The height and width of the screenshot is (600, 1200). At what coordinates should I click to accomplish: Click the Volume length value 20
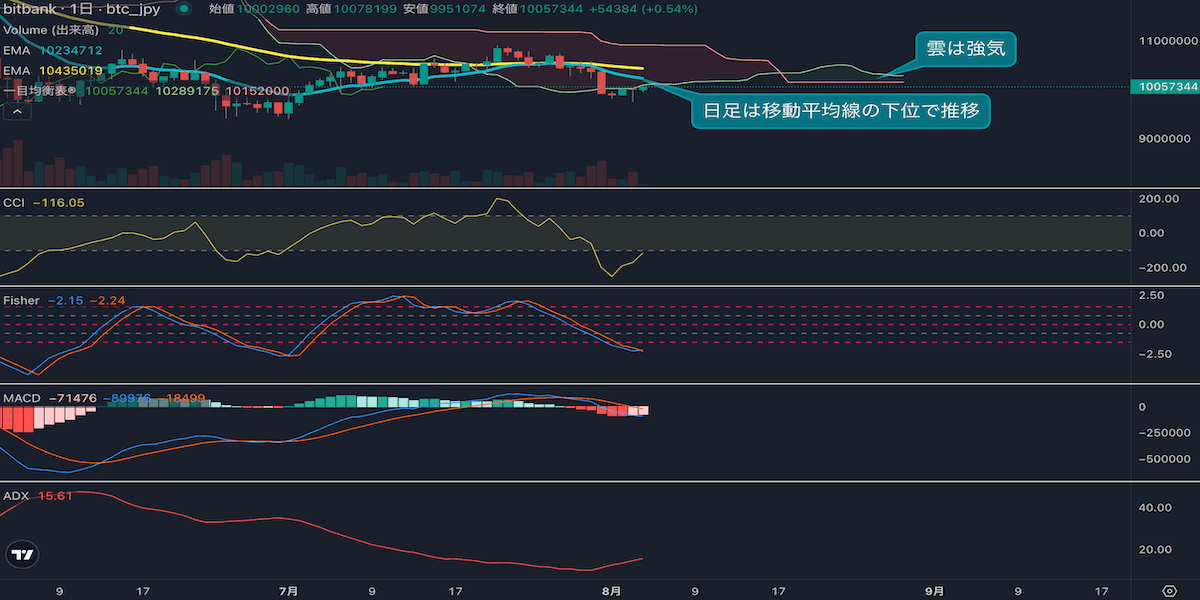[x=115, y=30]
